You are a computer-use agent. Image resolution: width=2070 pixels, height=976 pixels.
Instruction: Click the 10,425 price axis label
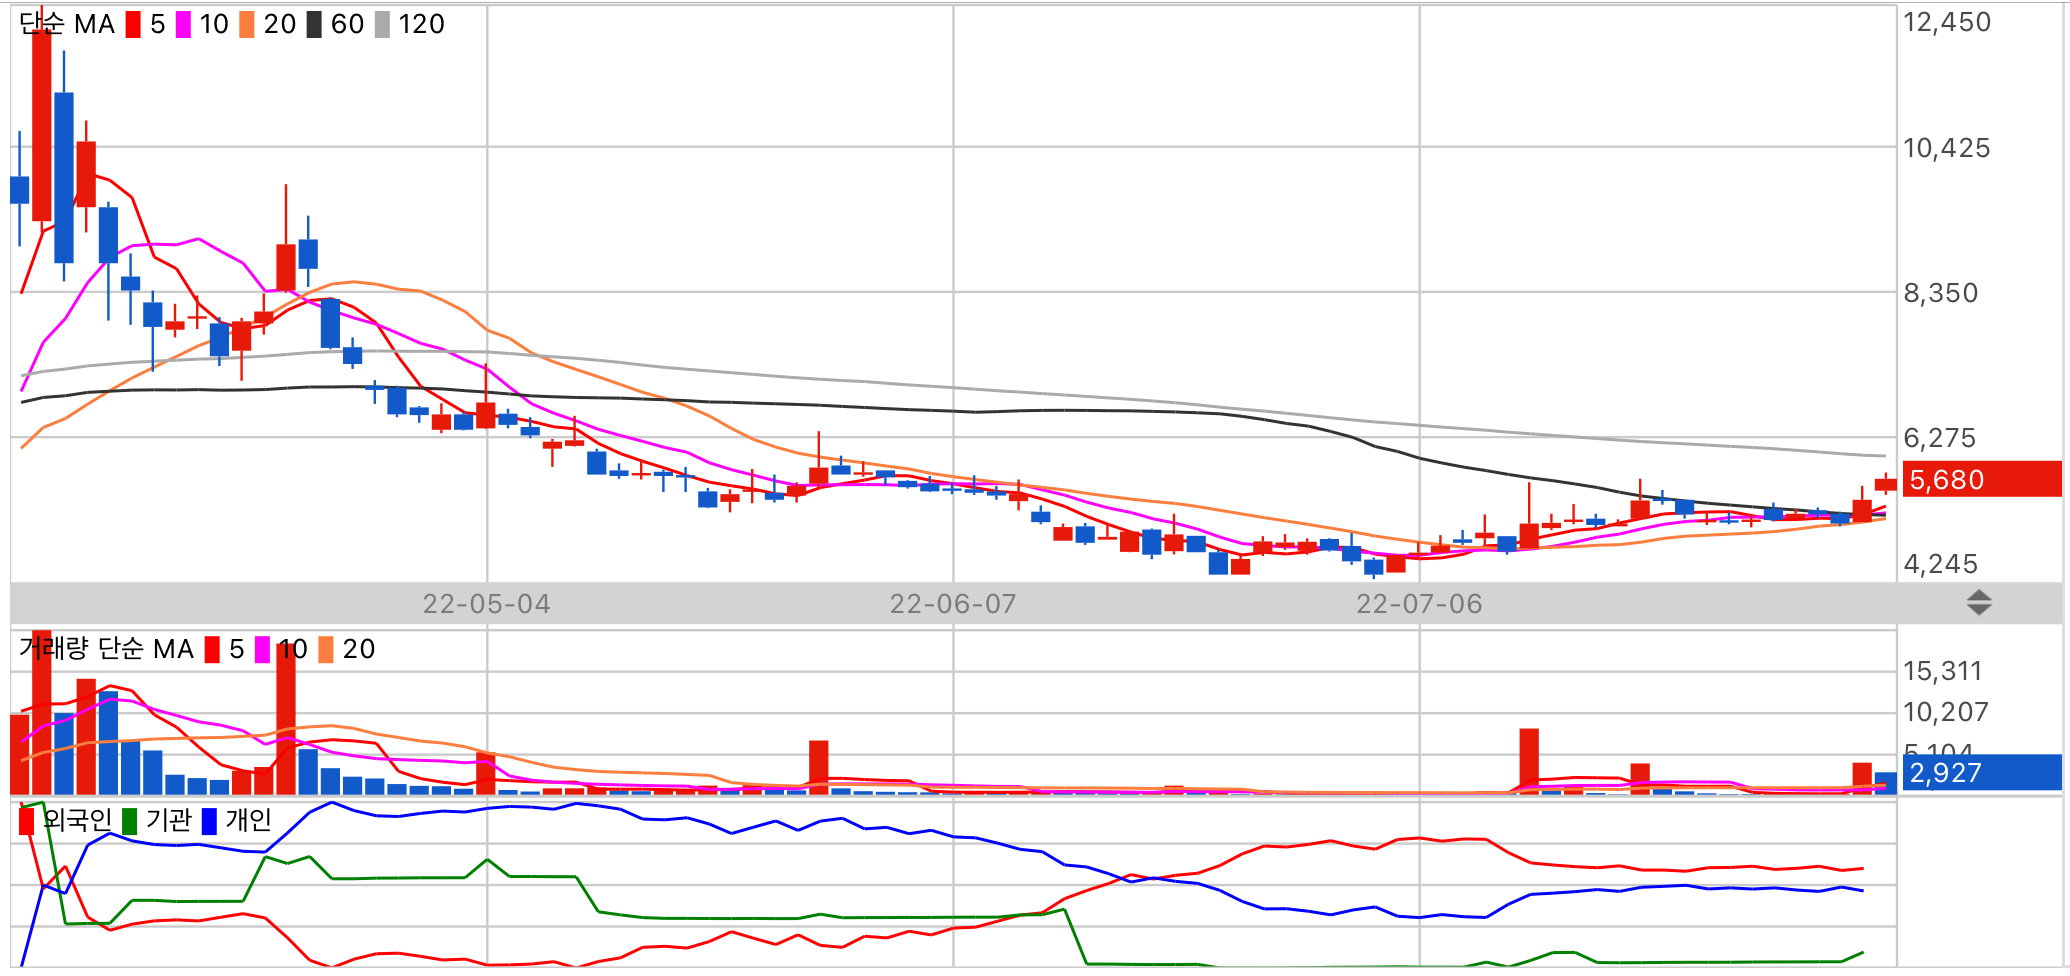pyautogui.click(x=1946, y=148)
